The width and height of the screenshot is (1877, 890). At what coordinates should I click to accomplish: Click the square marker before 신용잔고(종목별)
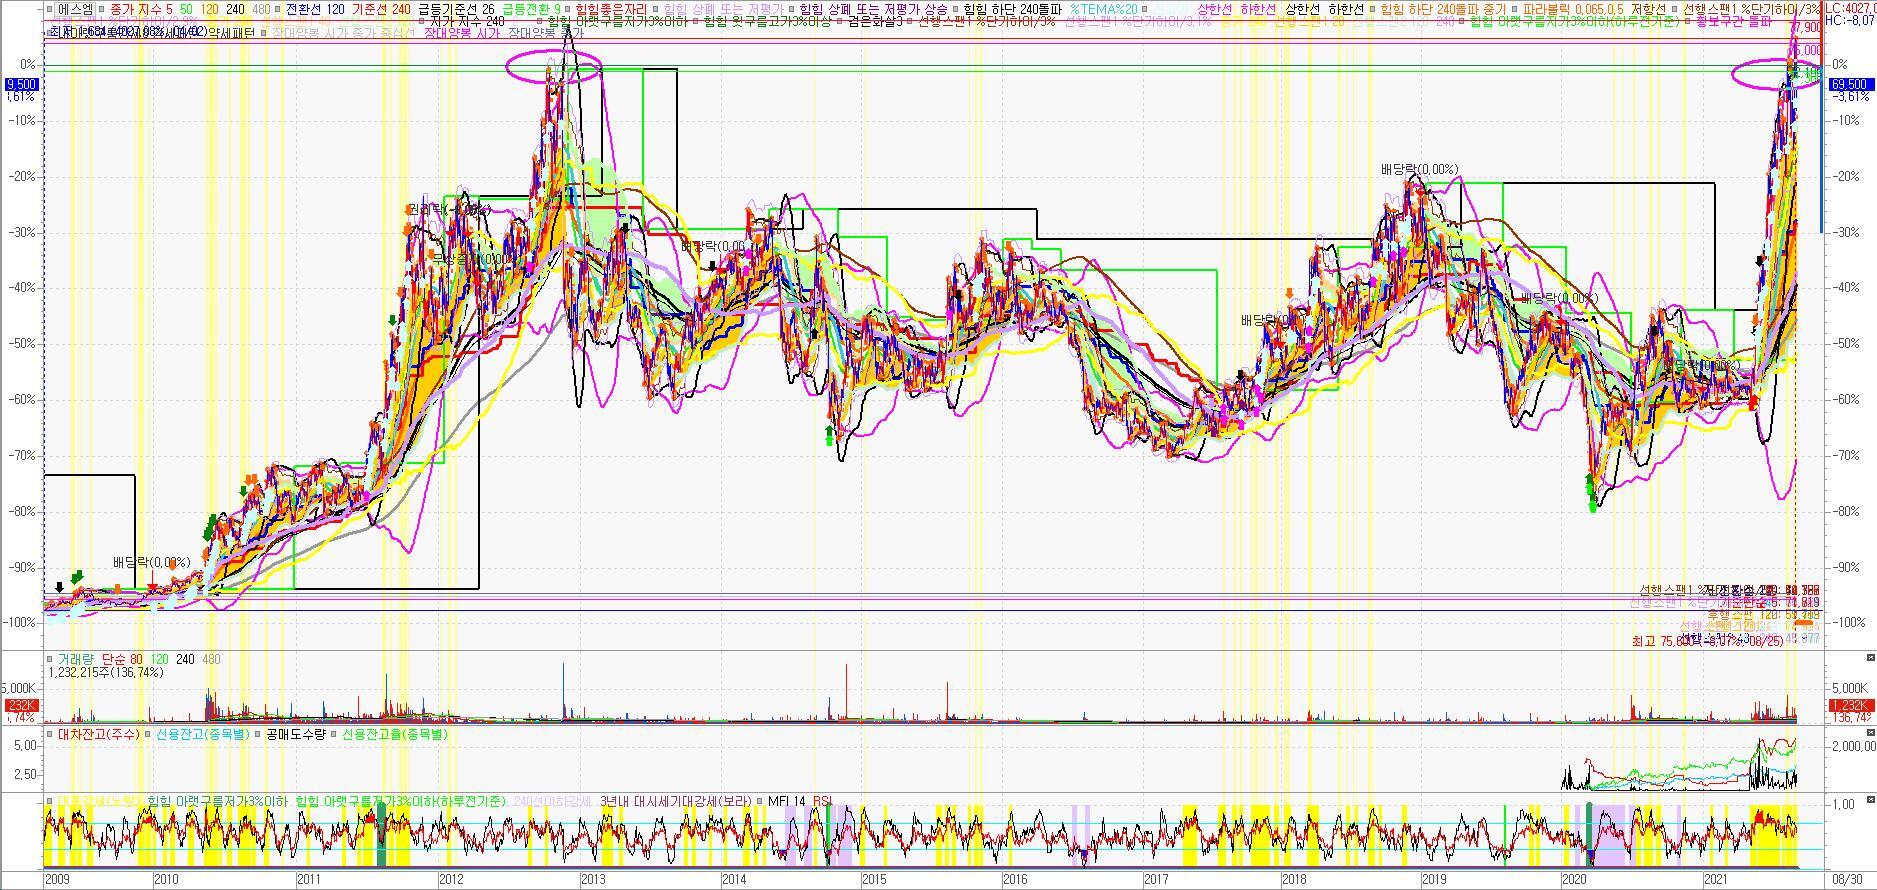149,734
